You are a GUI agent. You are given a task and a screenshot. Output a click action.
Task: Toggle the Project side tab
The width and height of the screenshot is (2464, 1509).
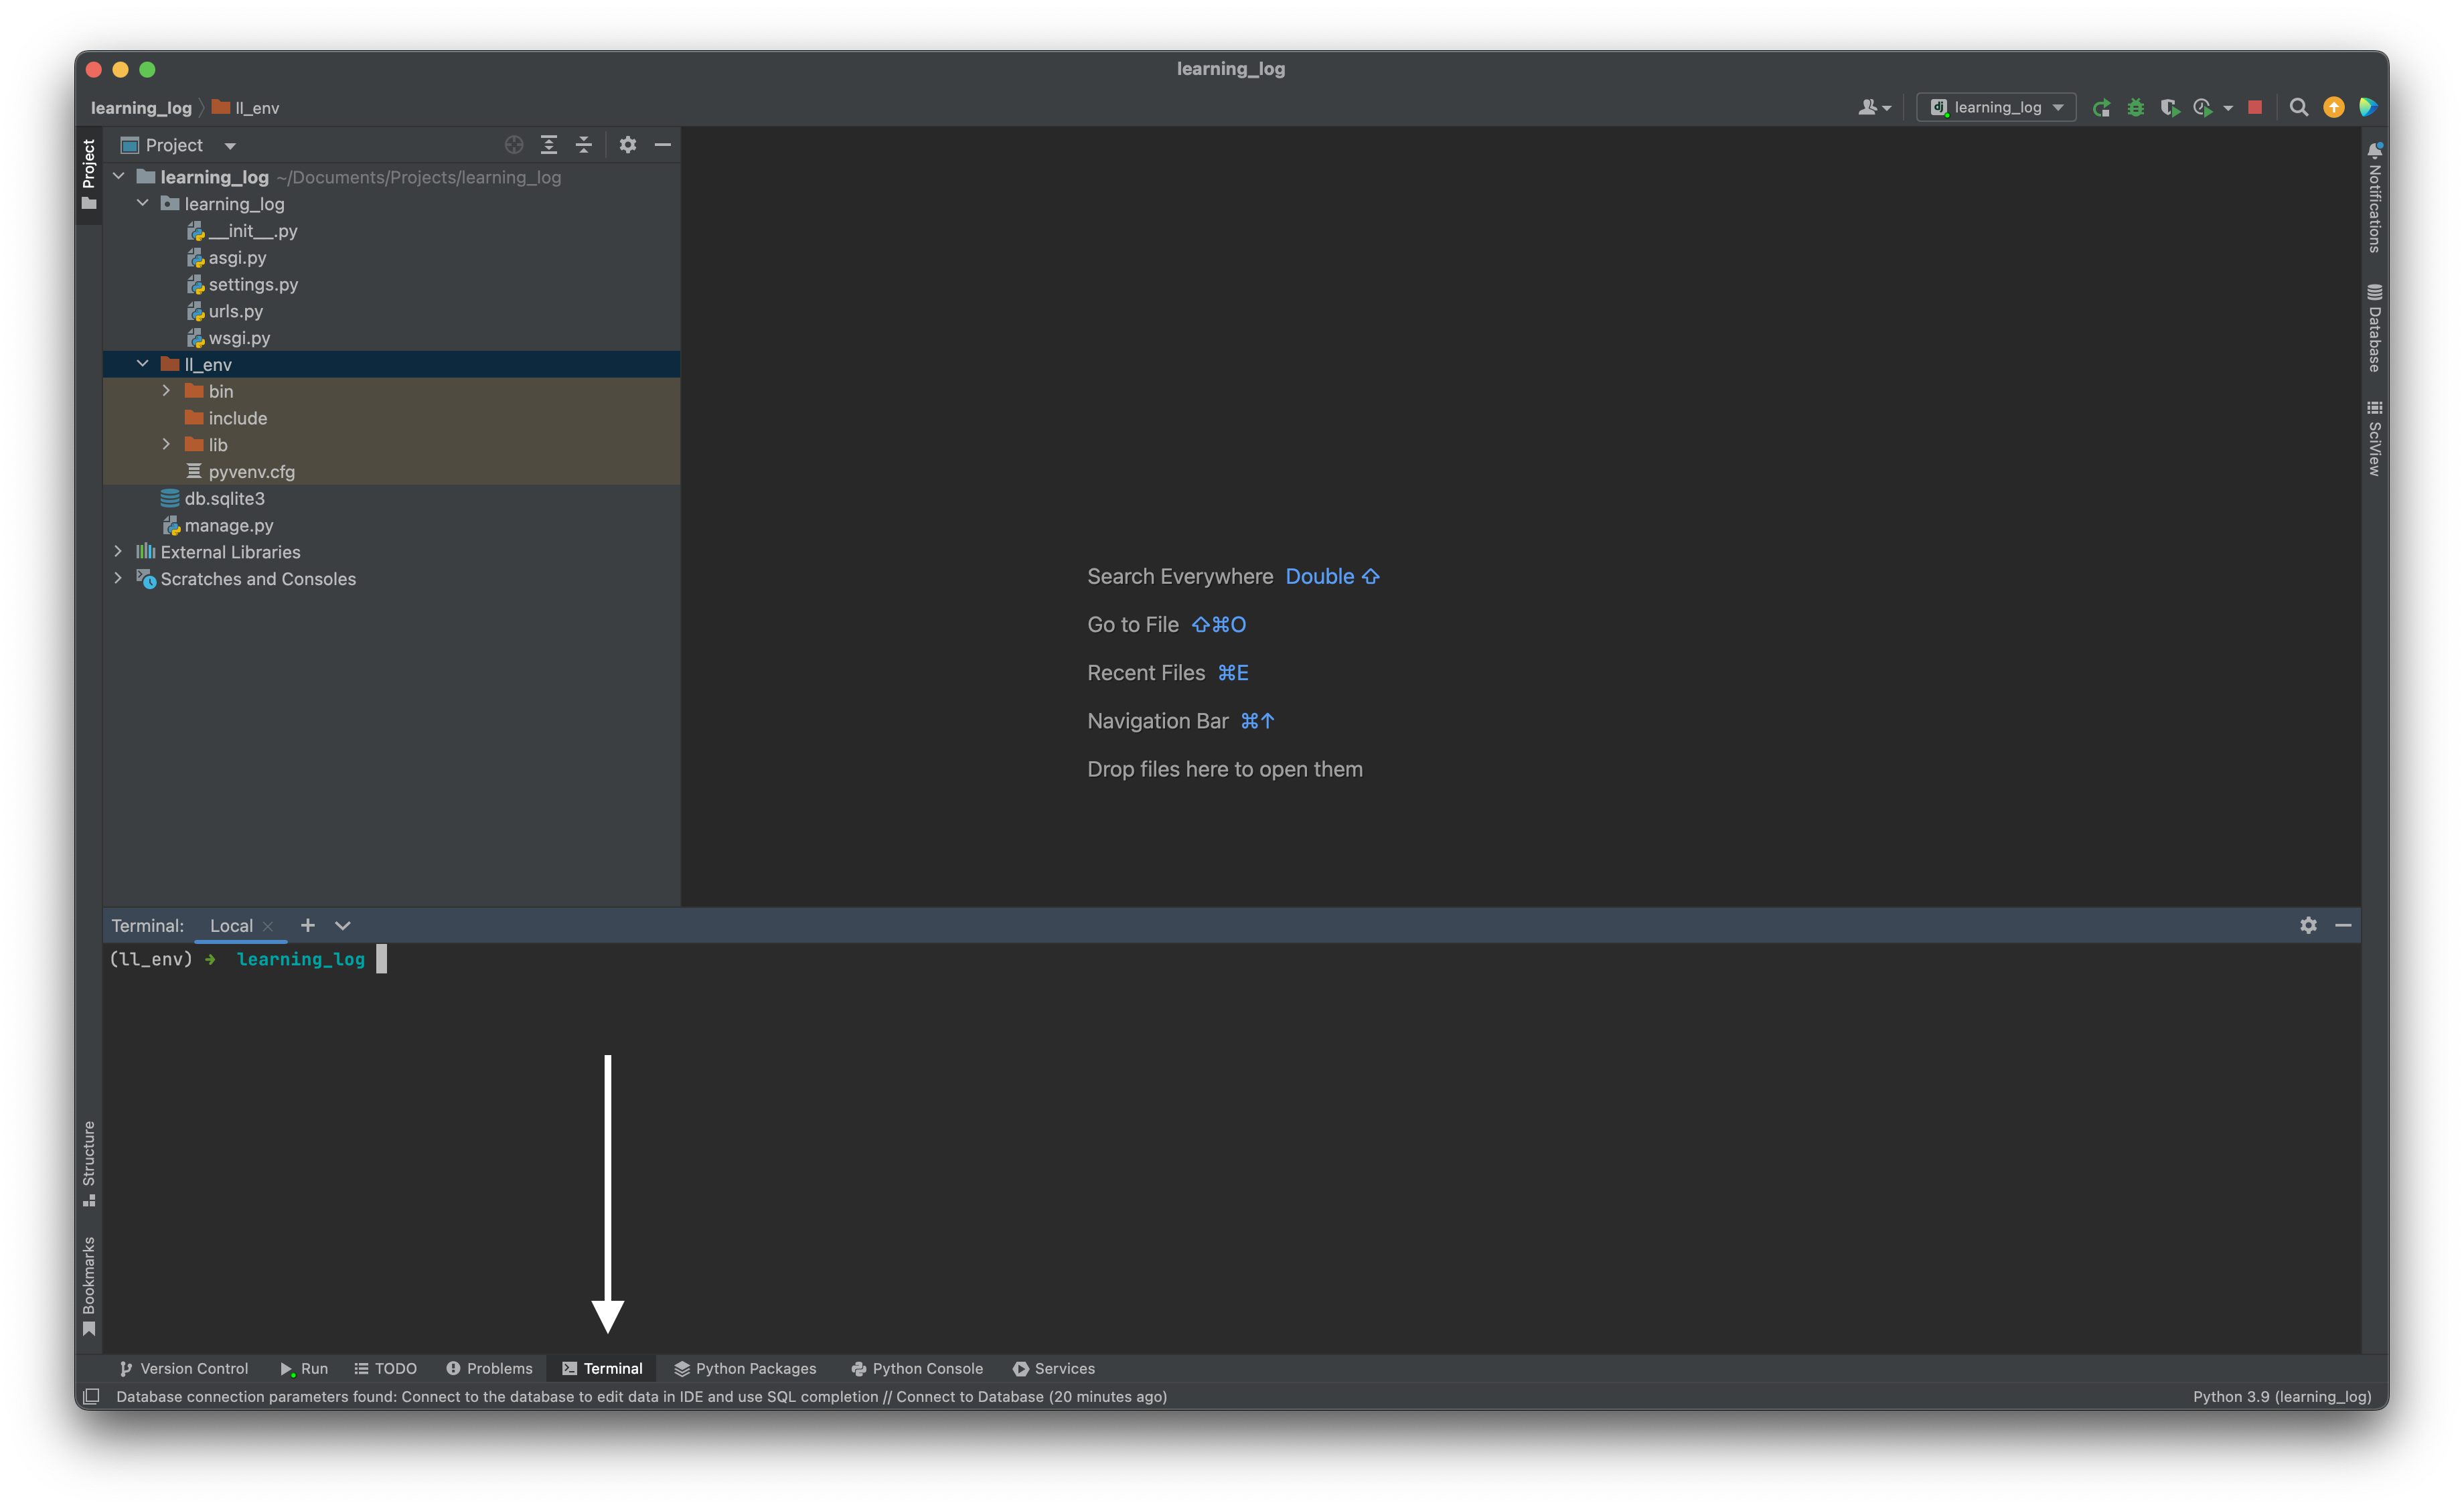89,175
